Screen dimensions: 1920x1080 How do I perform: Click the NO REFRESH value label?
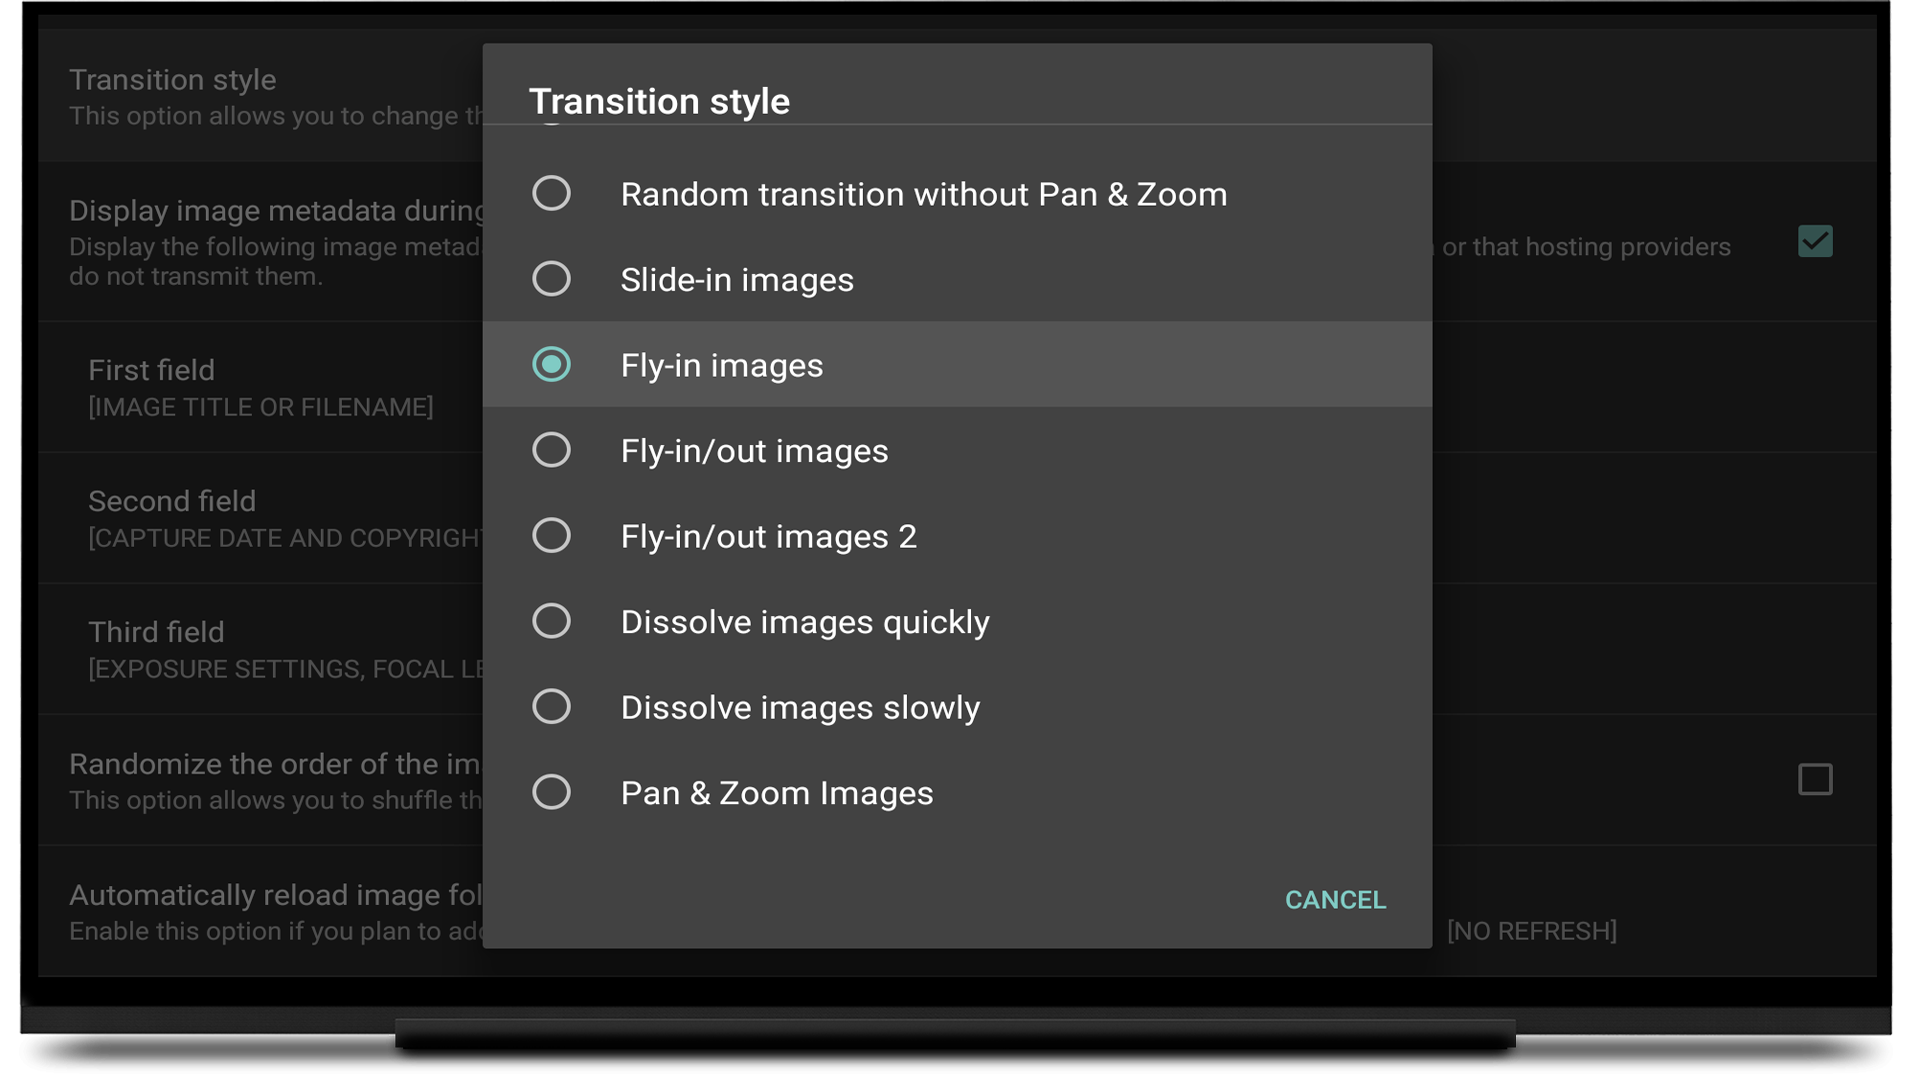pyautogui.click(x=1531, y=931)
